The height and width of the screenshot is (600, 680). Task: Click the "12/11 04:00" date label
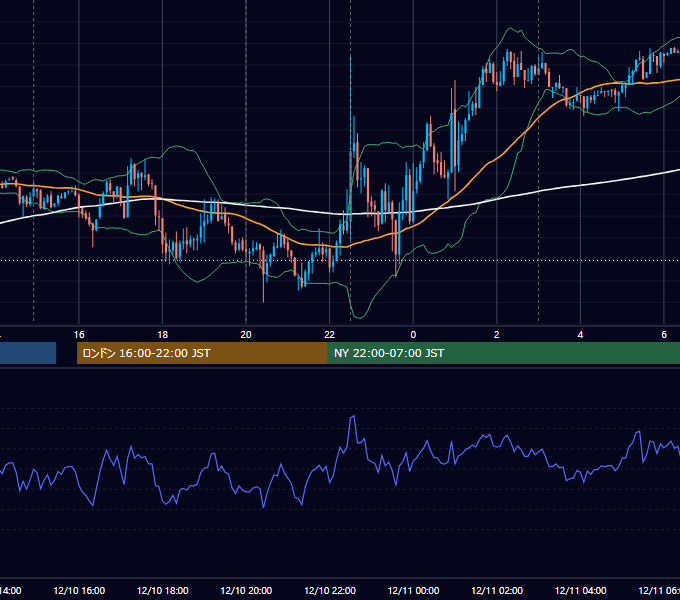pyautogui.click(x=581, y=590)
